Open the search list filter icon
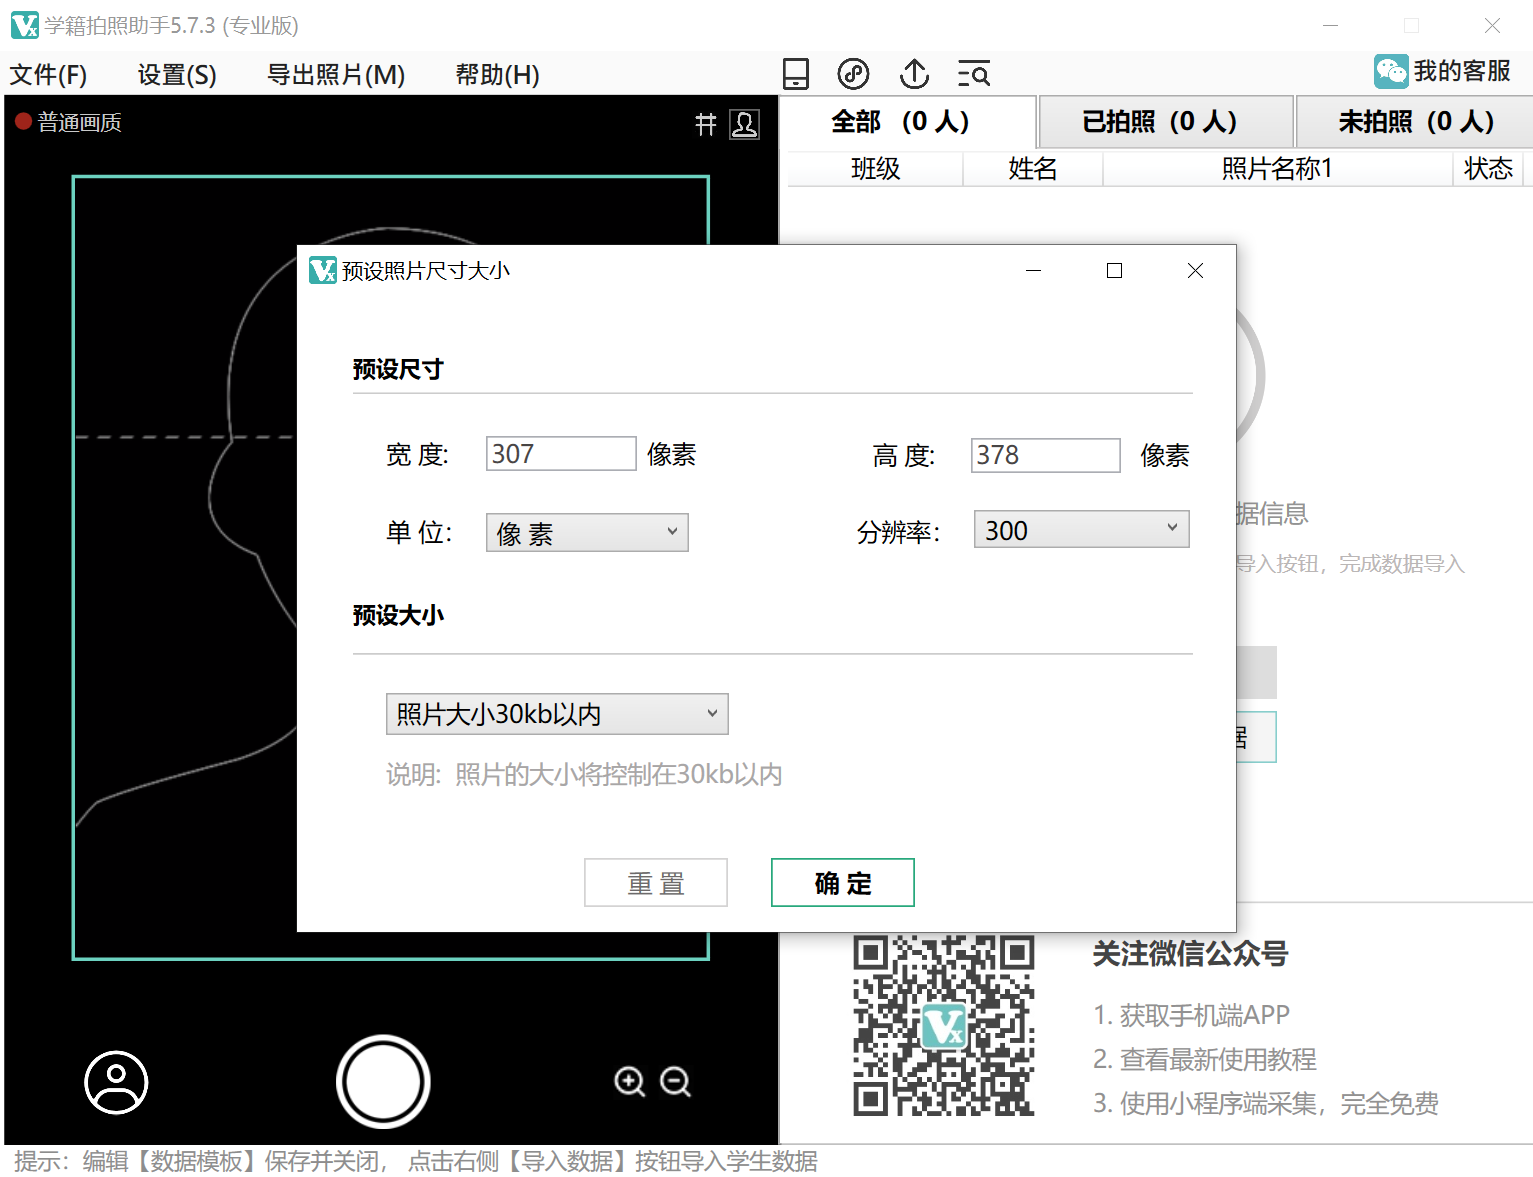Viewport: 1533px width, 1177px height. pos(973,73)
